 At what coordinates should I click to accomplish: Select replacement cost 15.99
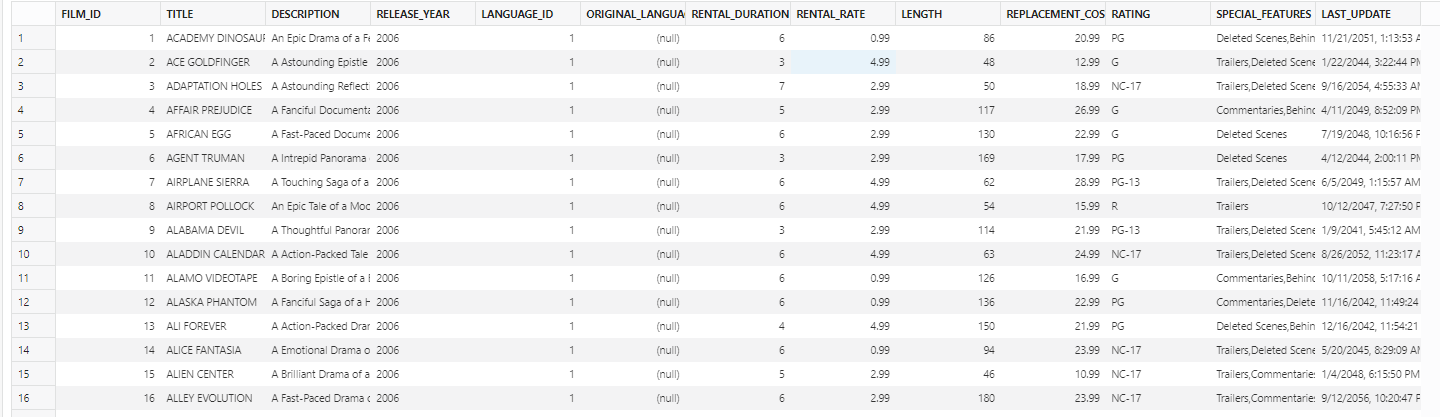click(1052, 206)
